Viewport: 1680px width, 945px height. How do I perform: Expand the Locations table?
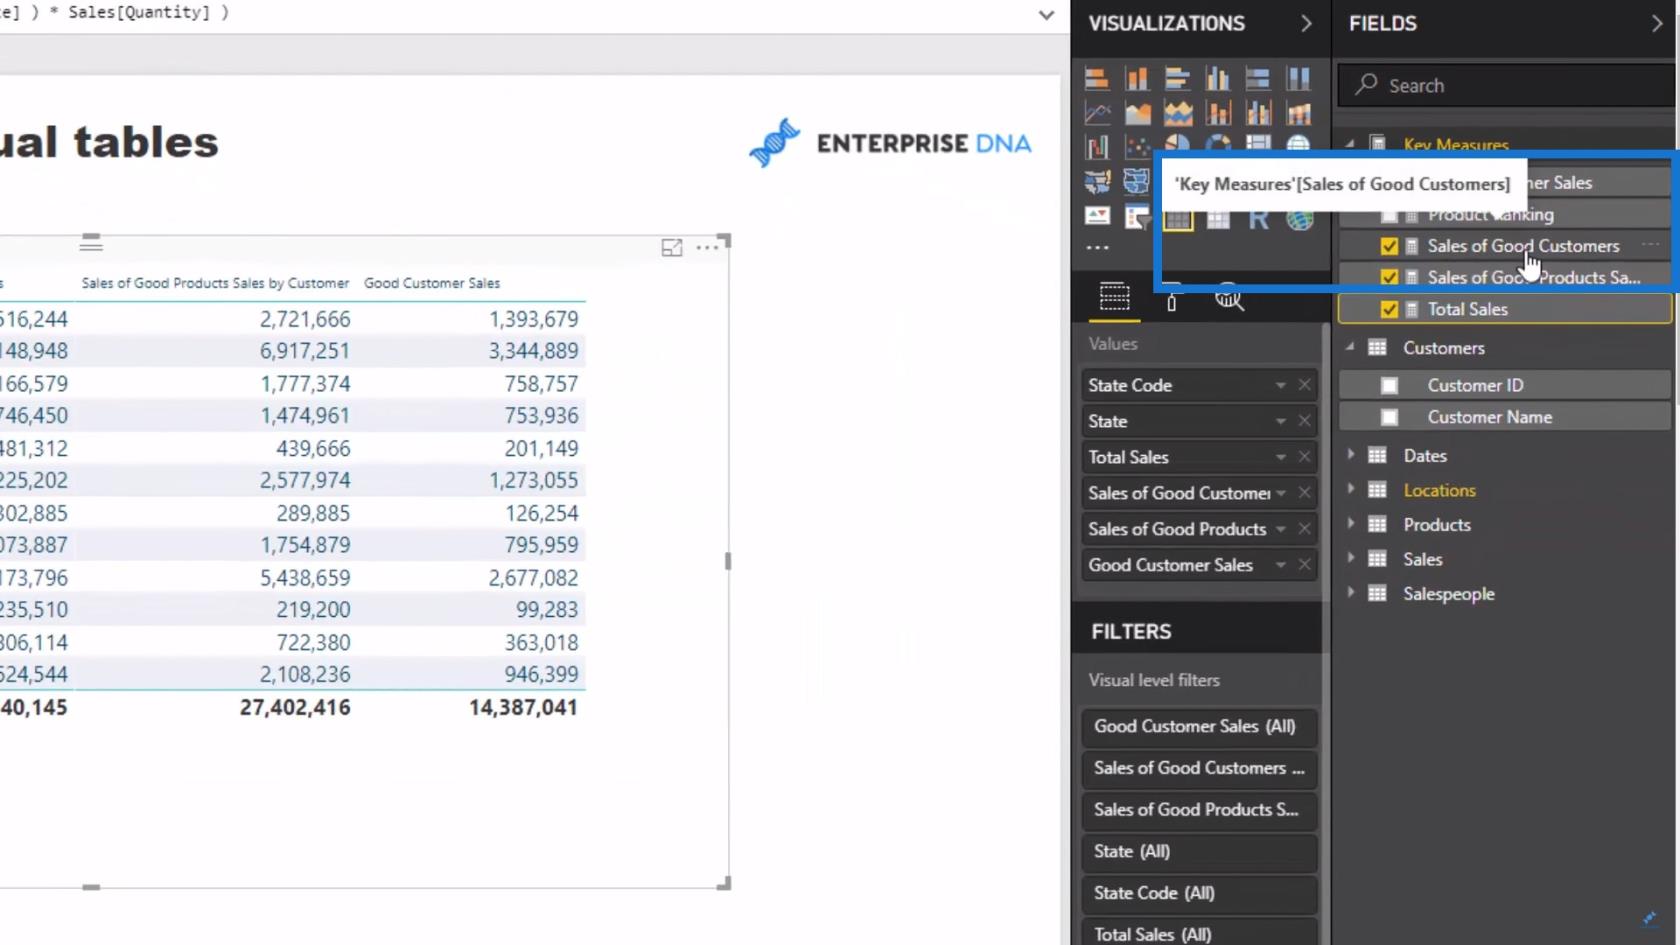point(1350,489)
